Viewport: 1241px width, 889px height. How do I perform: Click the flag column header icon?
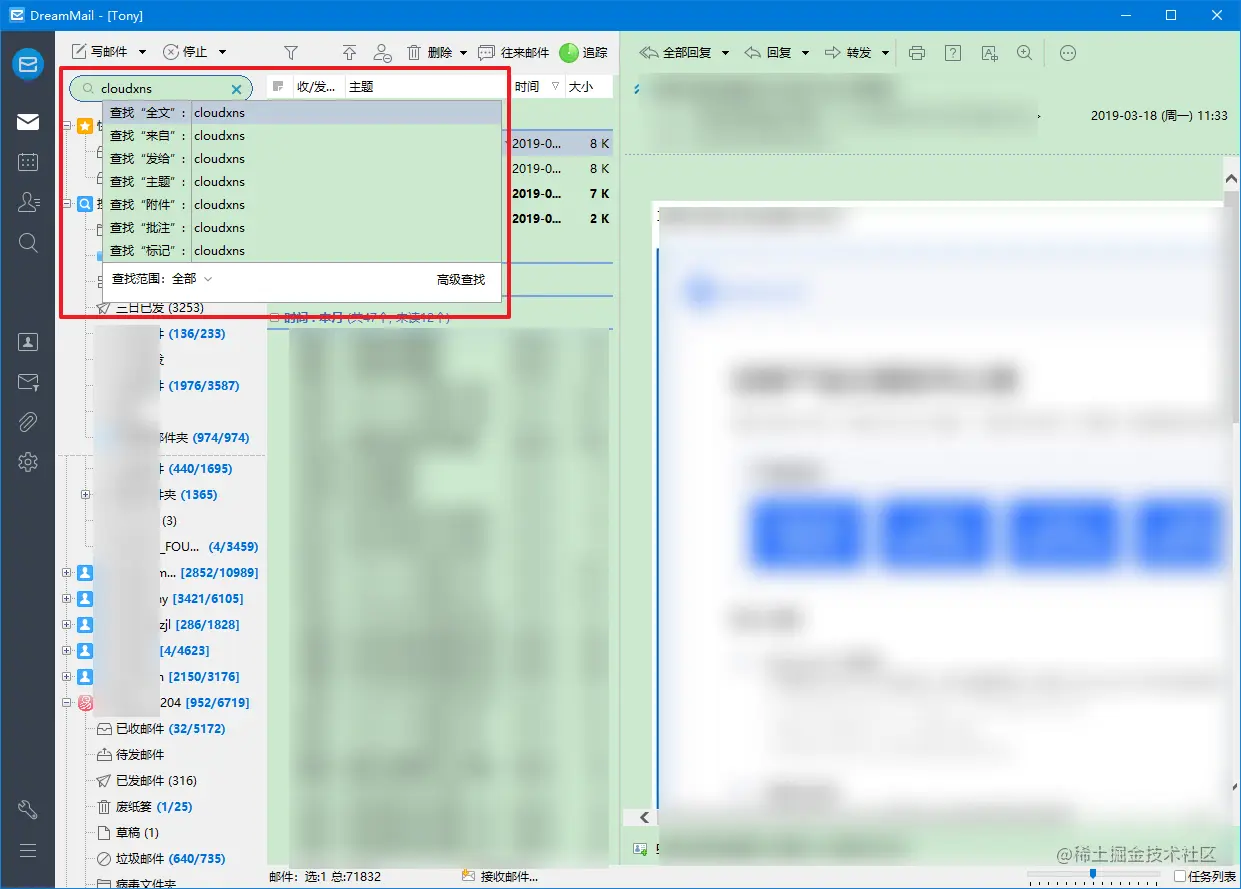[278, 87]
